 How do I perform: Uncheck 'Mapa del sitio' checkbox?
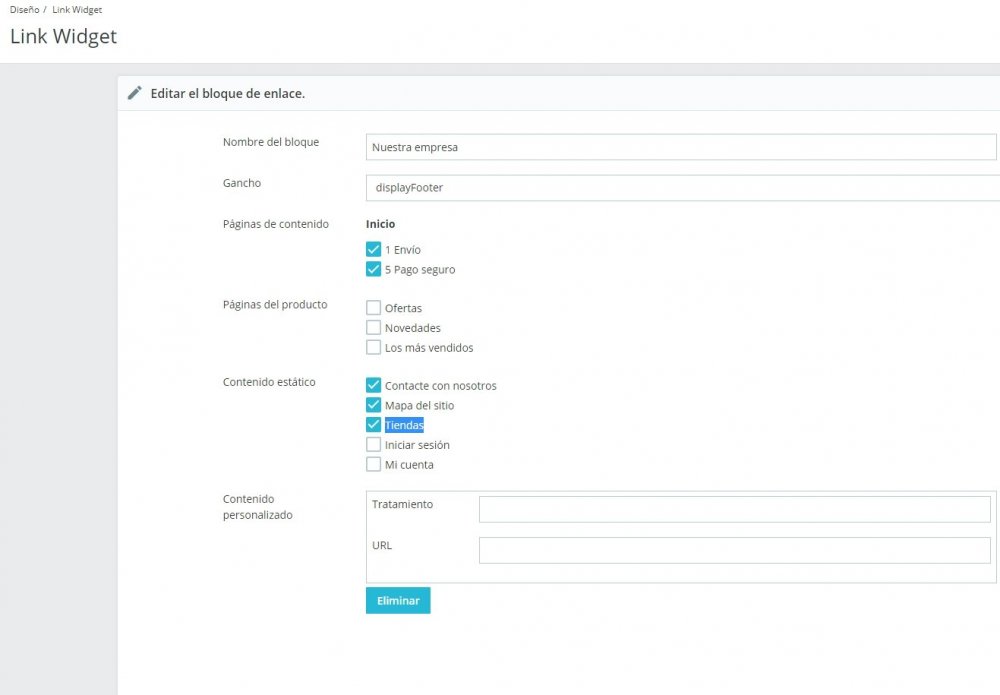coord(374,406)
